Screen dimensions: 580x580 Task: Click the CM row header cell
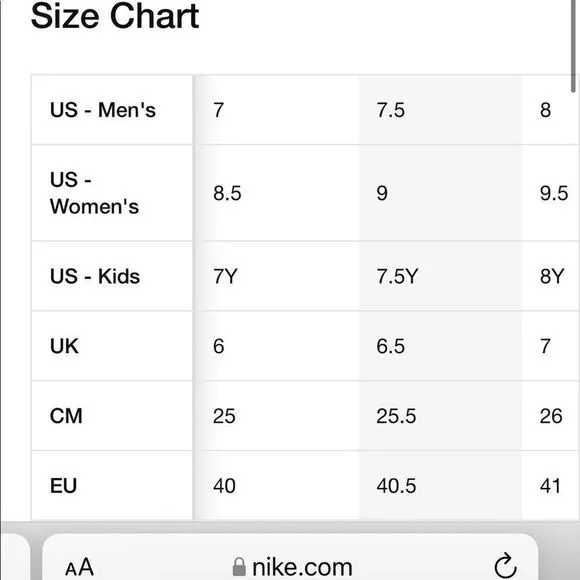112,416
